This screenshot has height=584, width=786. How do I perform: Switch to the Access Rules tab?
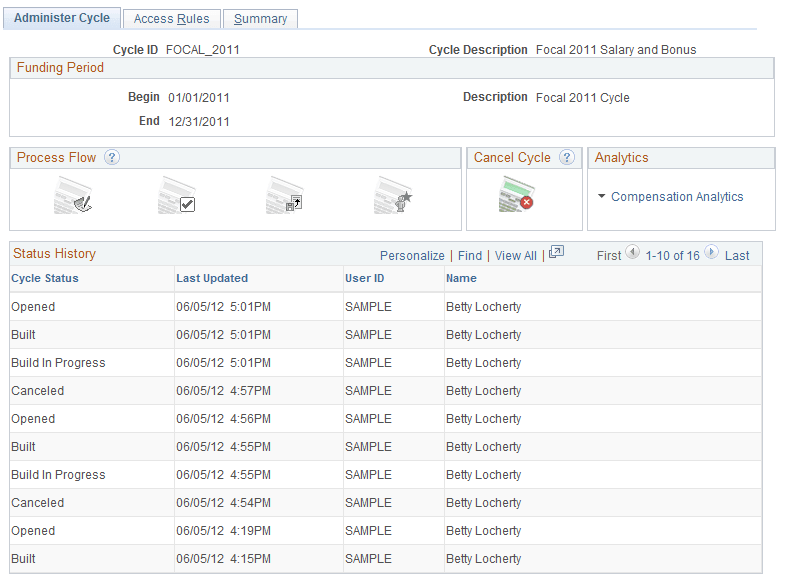(x=171, y=19)
